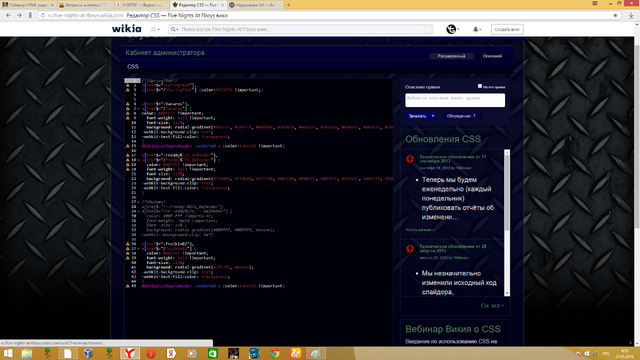Screen dimensions: 640x360
Task: Click the Wikia logo
Action: click(127, 29)
